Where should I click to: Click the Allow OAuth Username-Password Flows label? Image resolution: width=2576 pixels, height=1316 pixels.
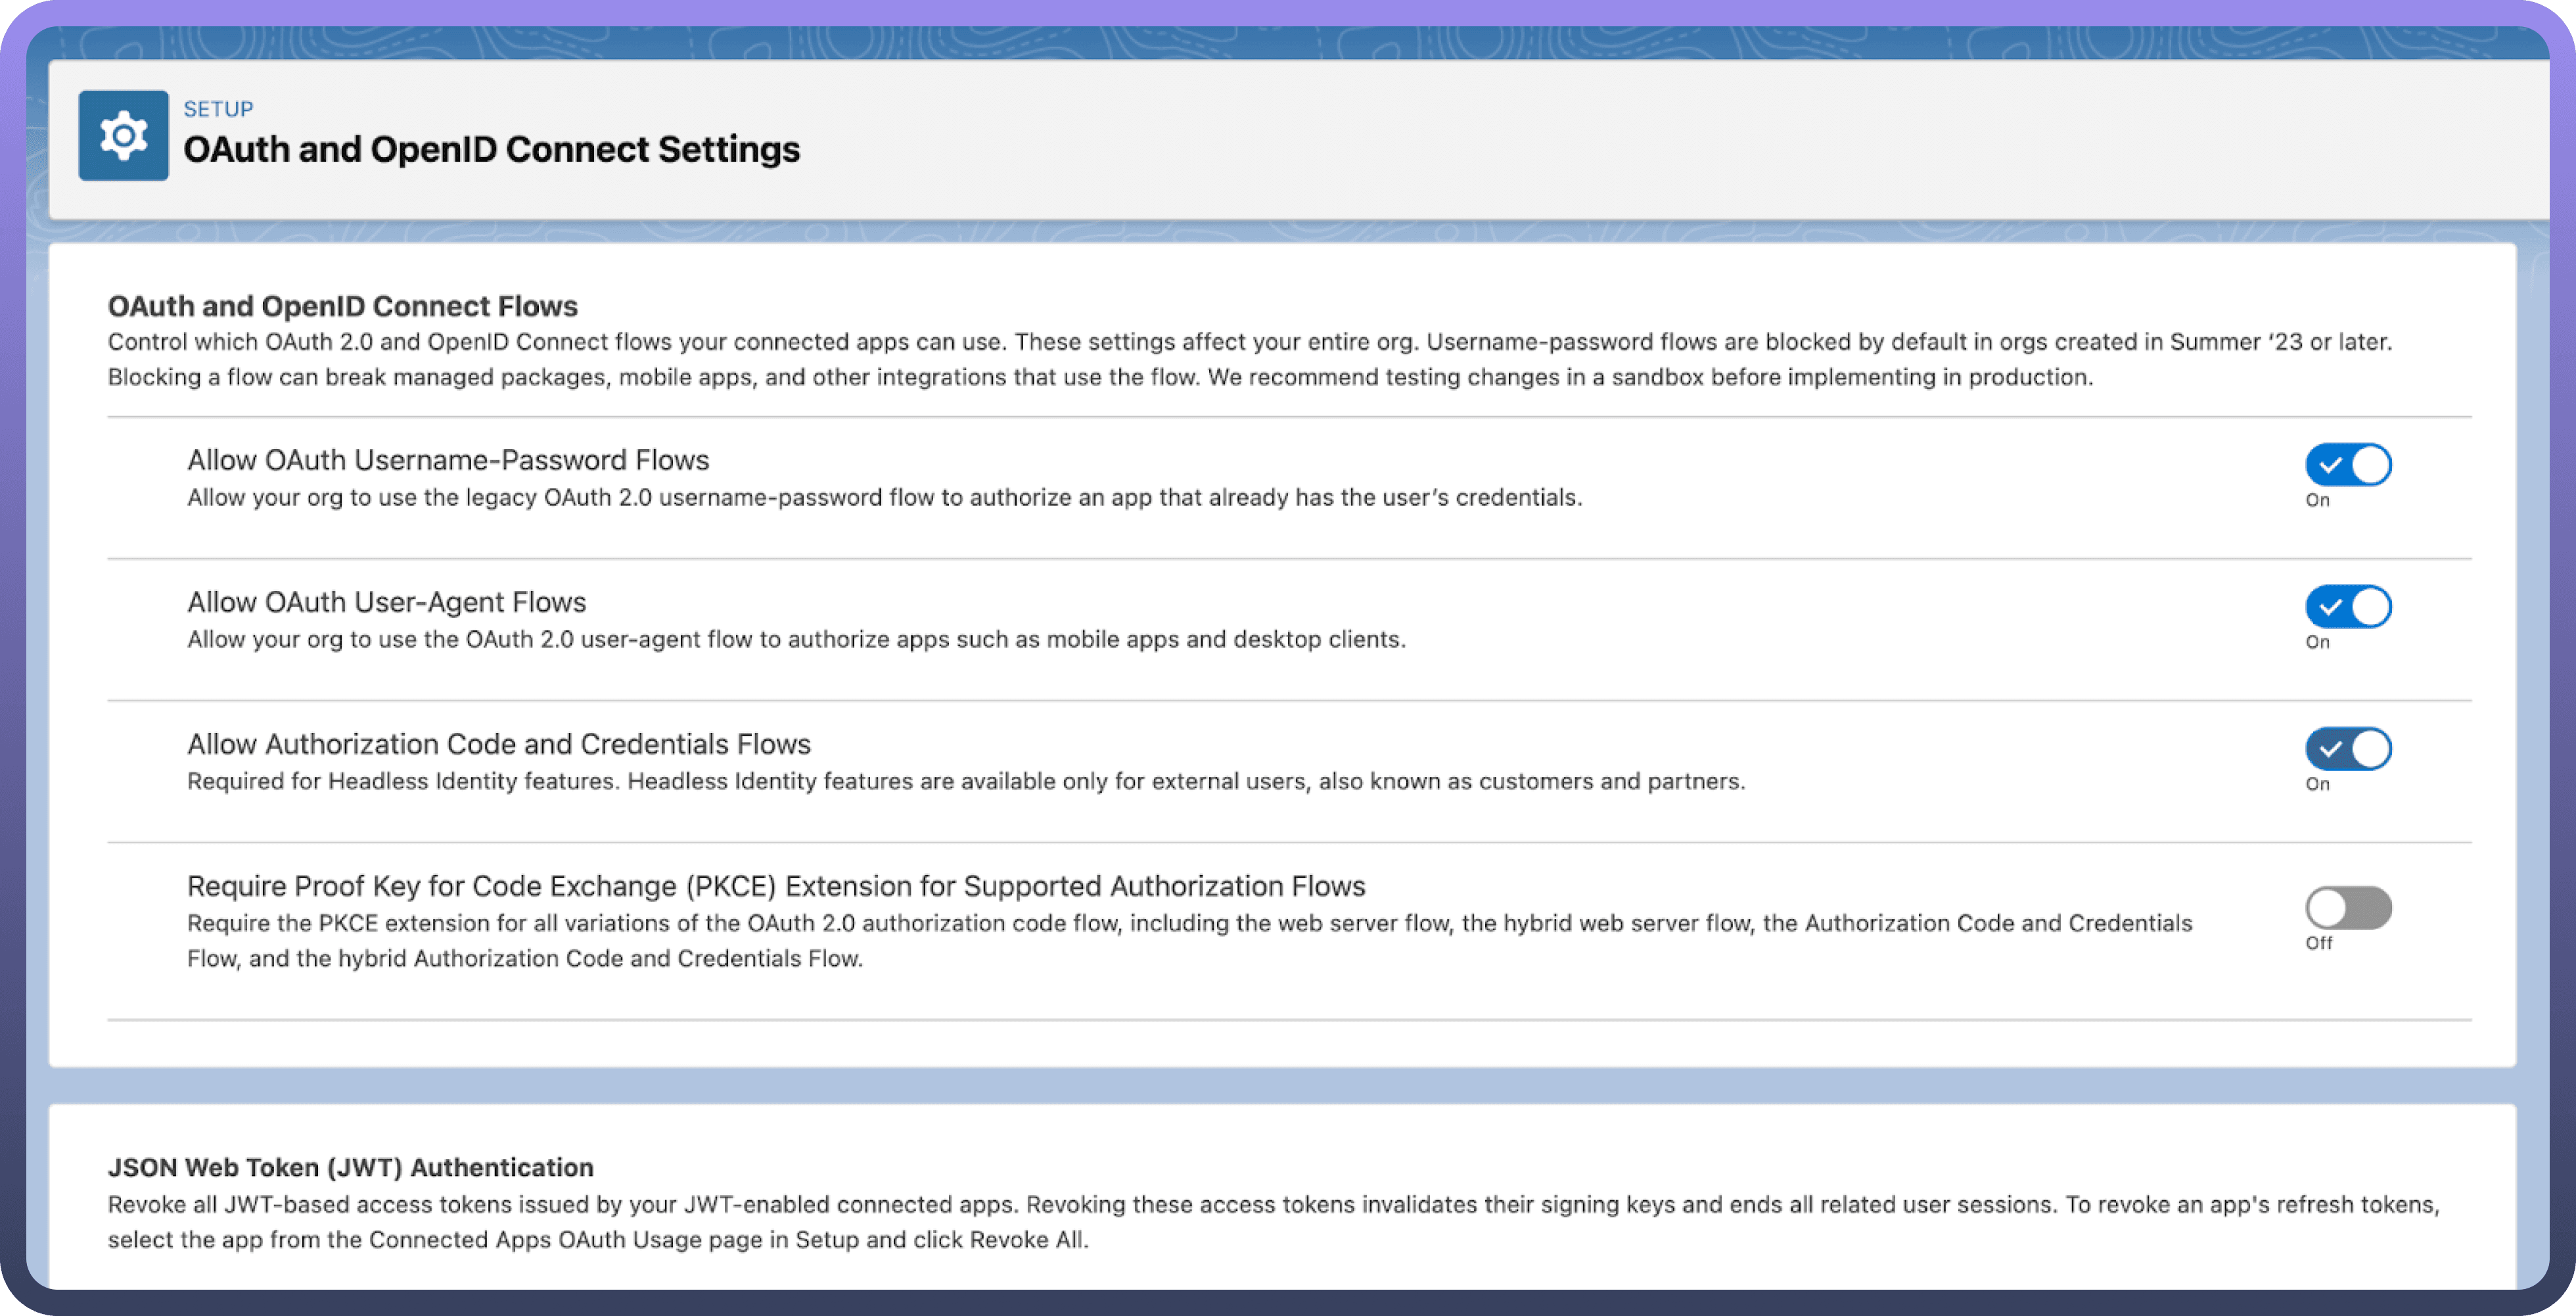tap(448, 460)
